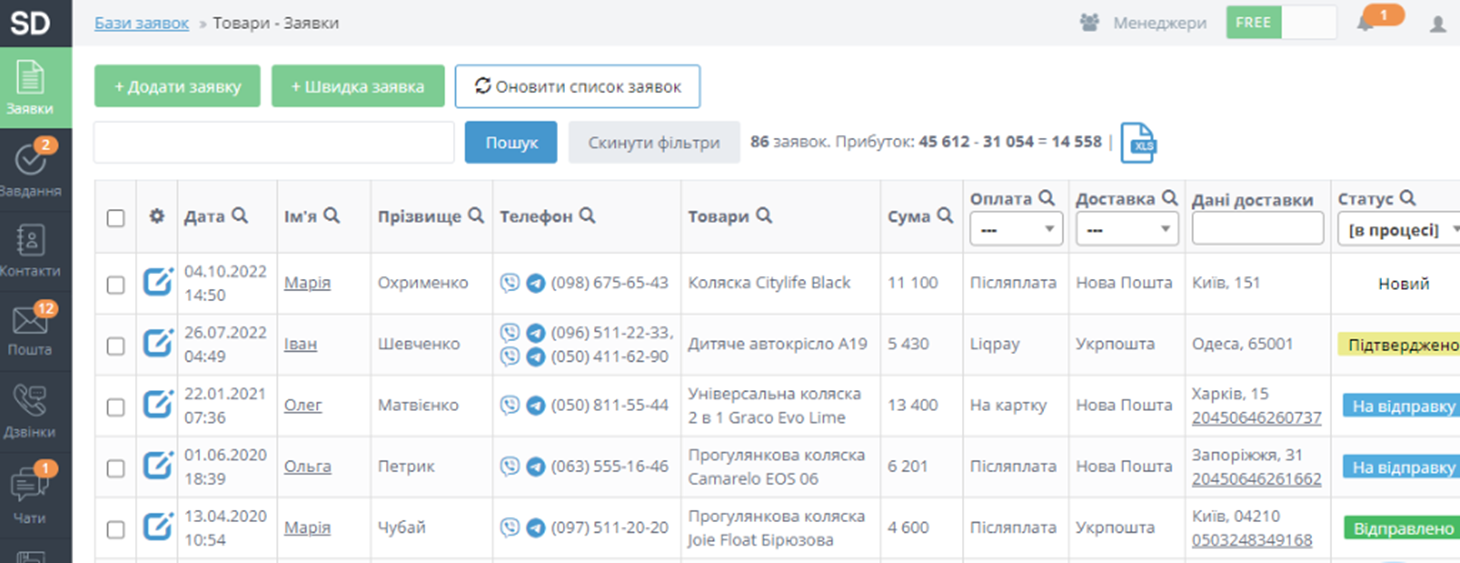Viewport: 1460px width, 563px height.
Task: Click Telegram icon next to (063) 555-16-46
Action: point(535,466)
